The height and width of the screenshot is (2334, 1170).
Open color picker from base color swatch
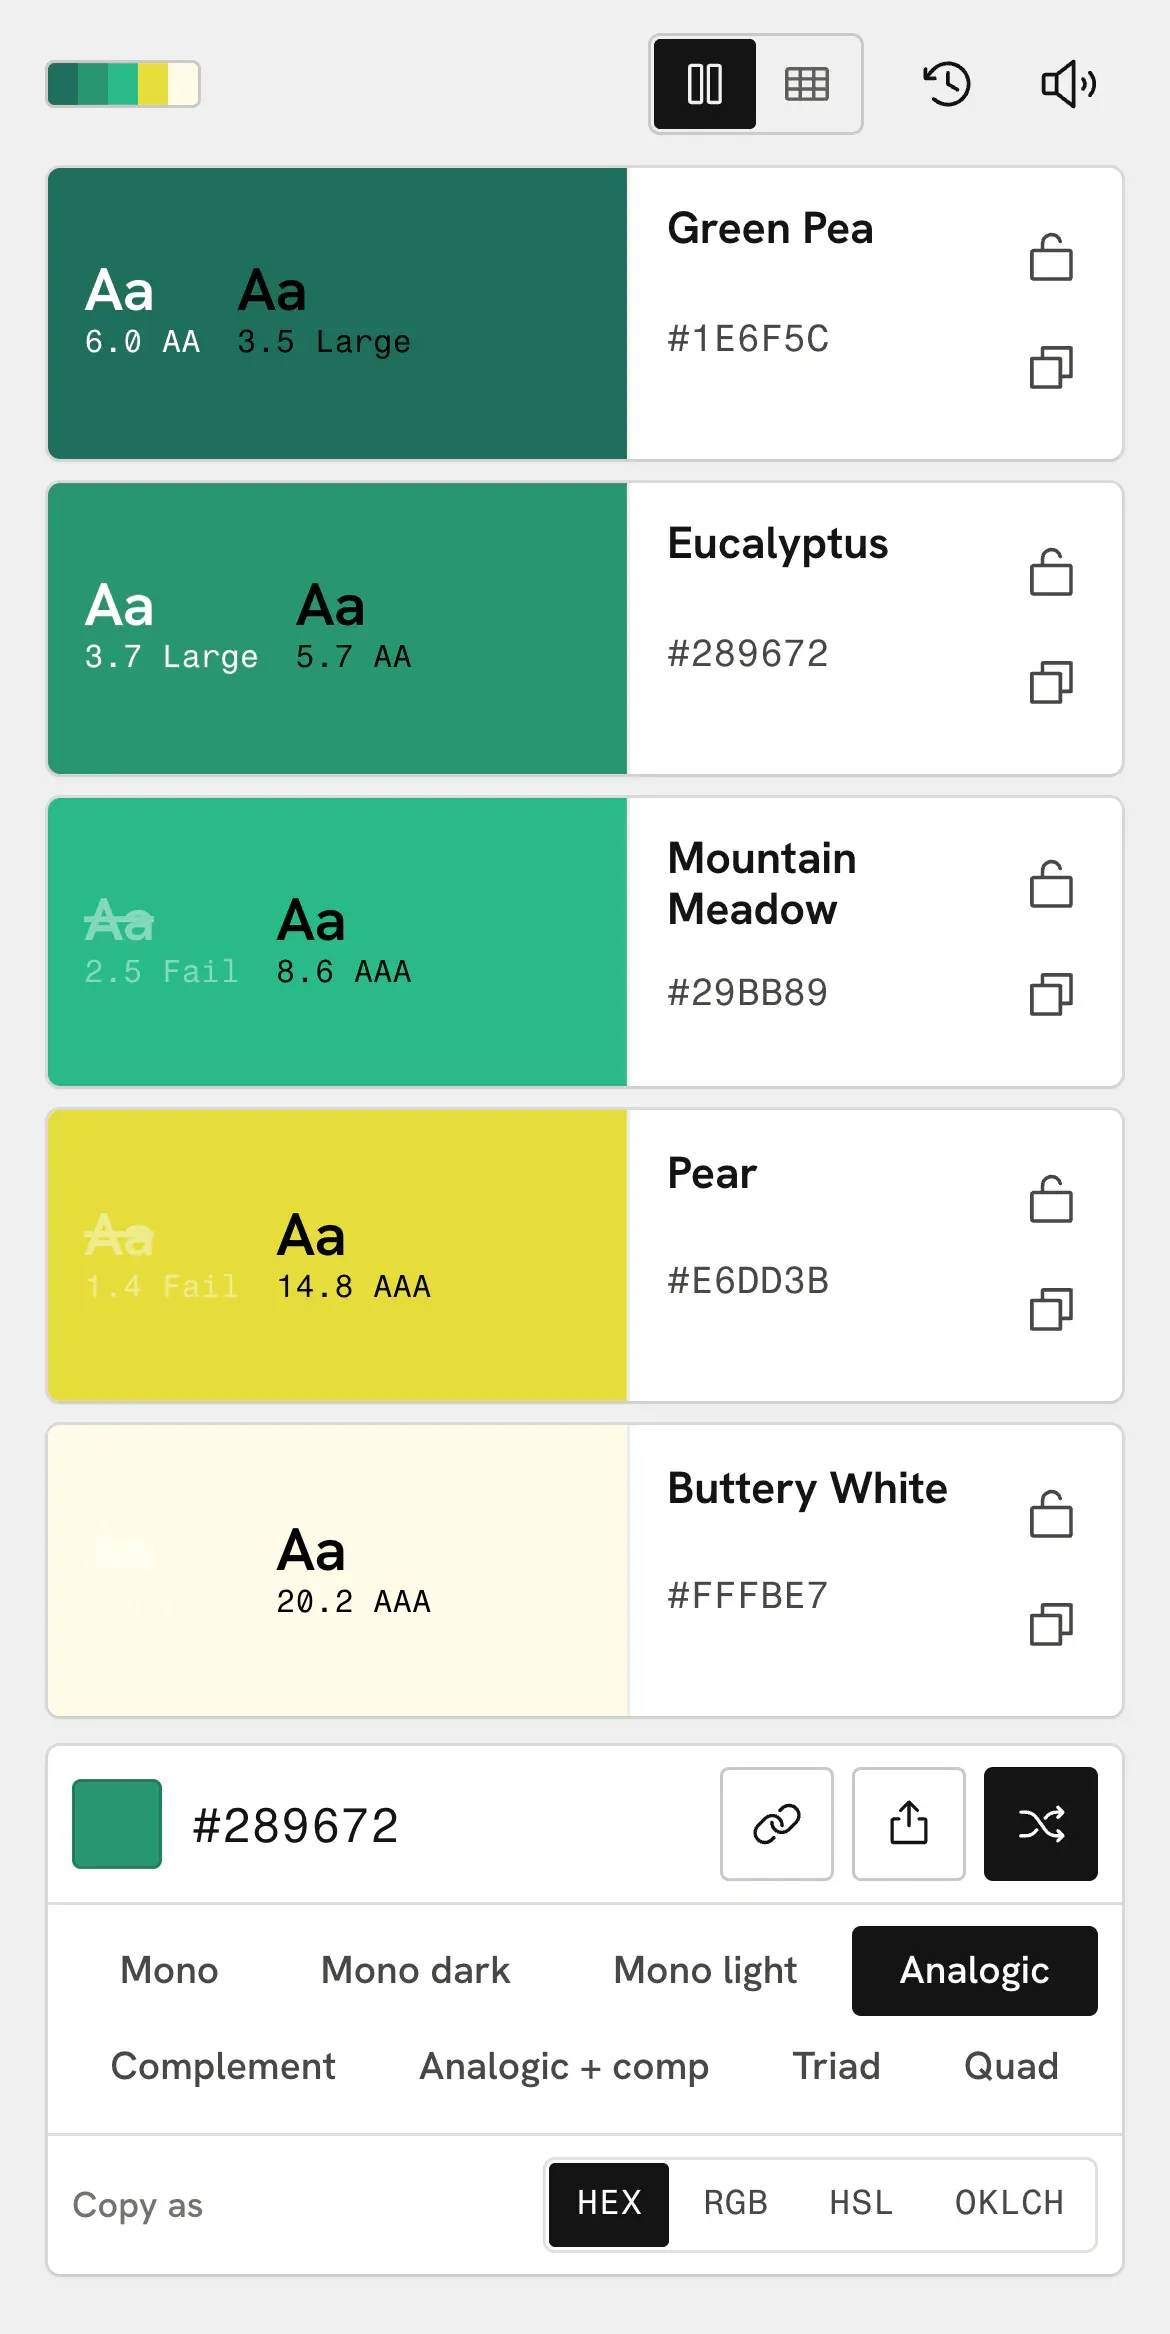coord(117,1824)
